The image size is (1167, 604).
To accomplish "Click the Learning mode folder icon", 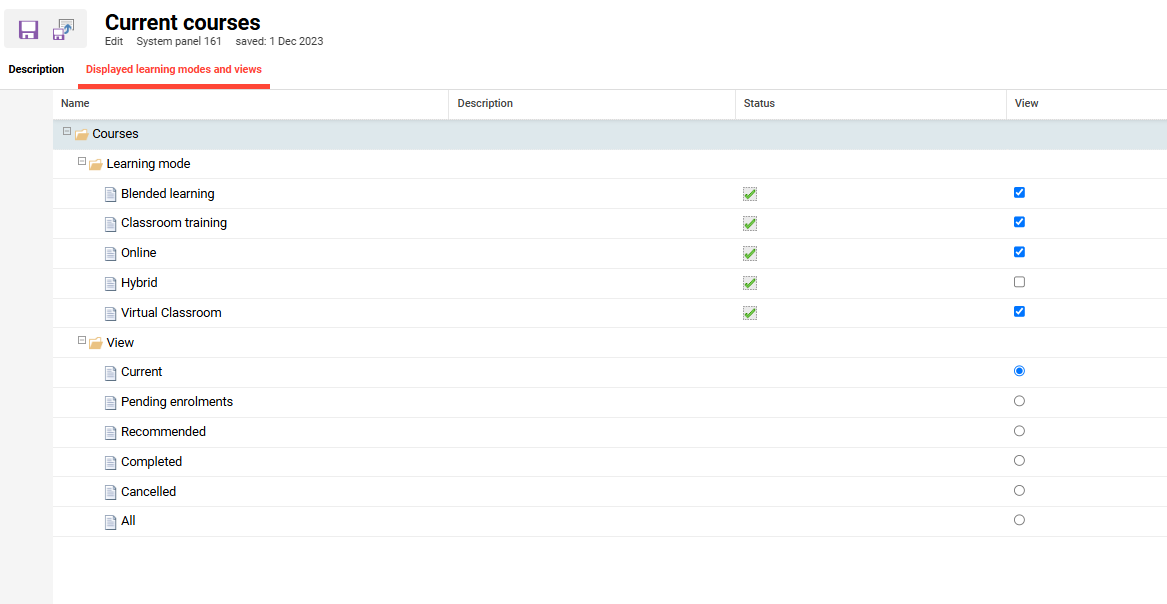I will [96, 165].
